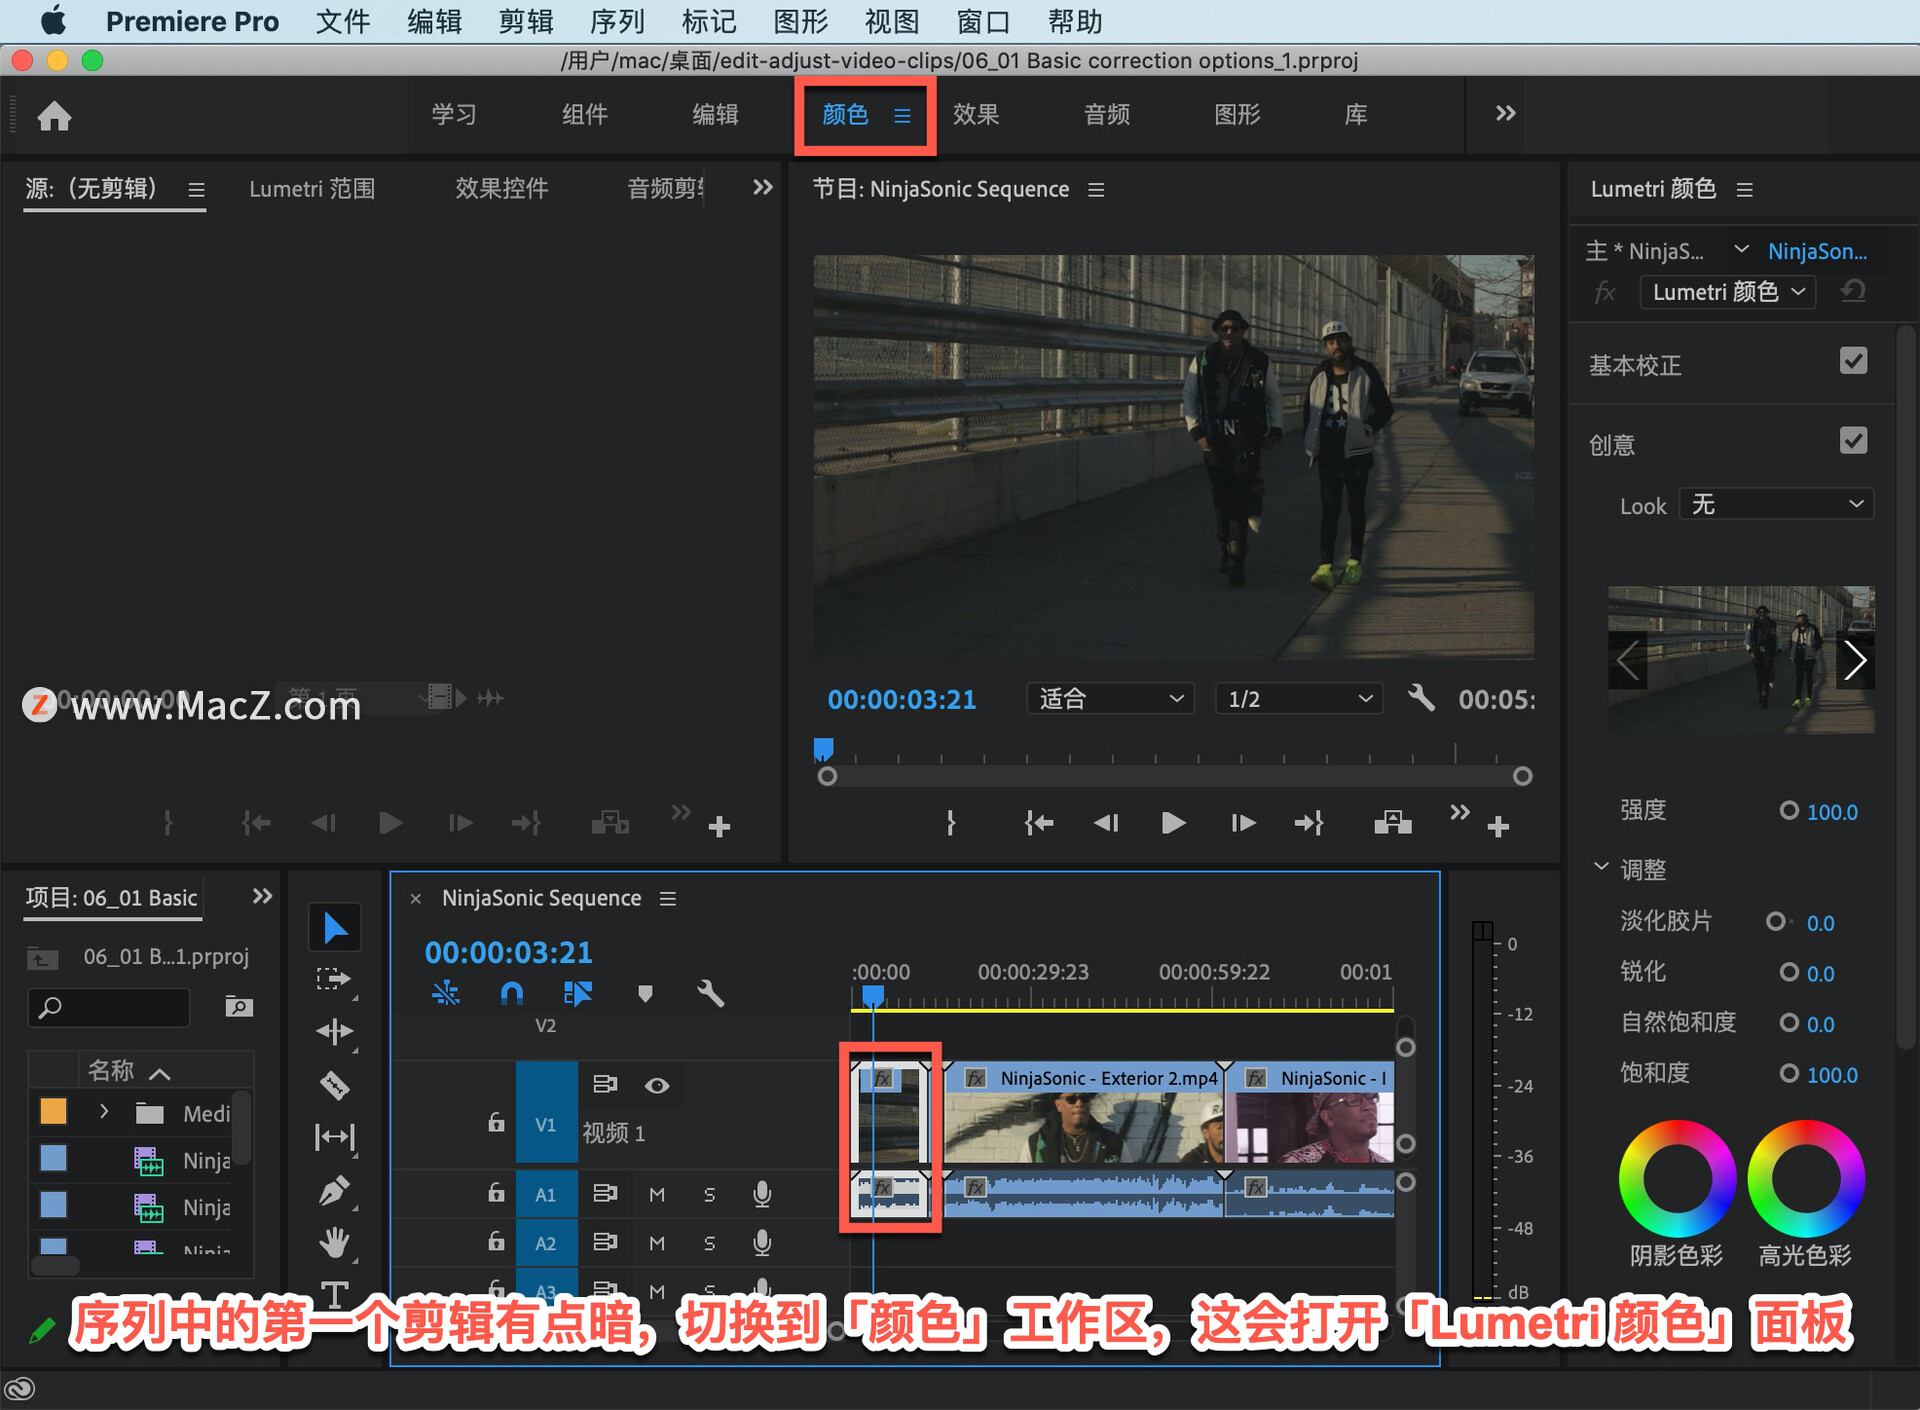Screen dimensions: 1920x1410
Task: Click the 阴影色彩 color wheel
Action: 1677,1178
